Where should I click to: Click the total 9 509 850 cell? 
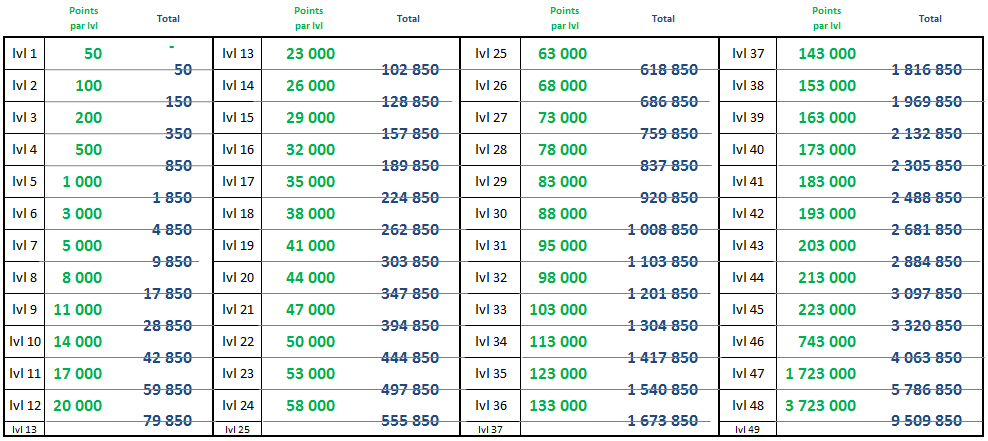926,421
